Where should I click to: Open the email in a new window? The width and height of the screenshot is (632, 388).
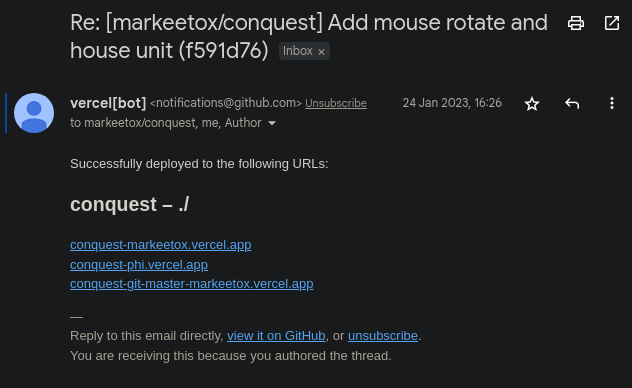pos(612,23)
